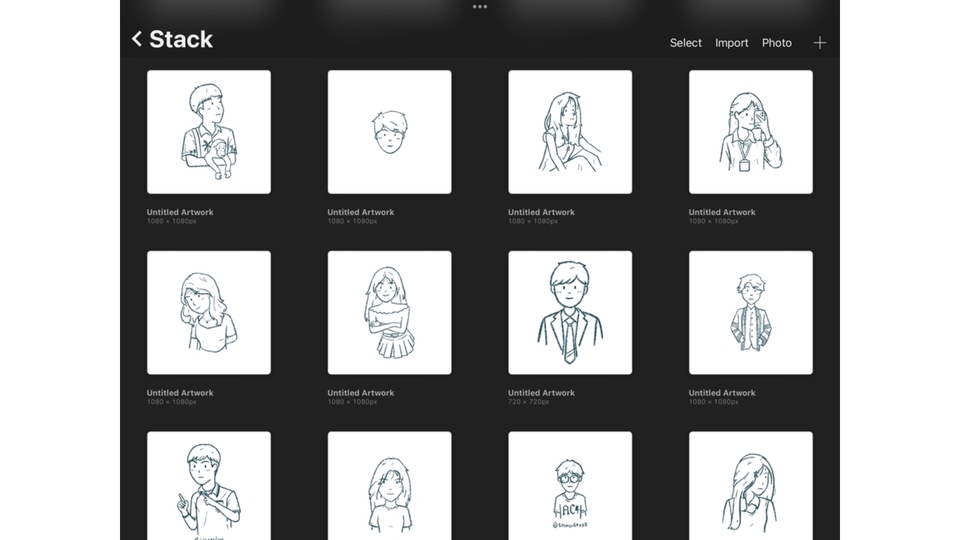Tap the girl with crossed arms and skirt
The width and height of the screenshot is (960, 540).
[389, 312]
